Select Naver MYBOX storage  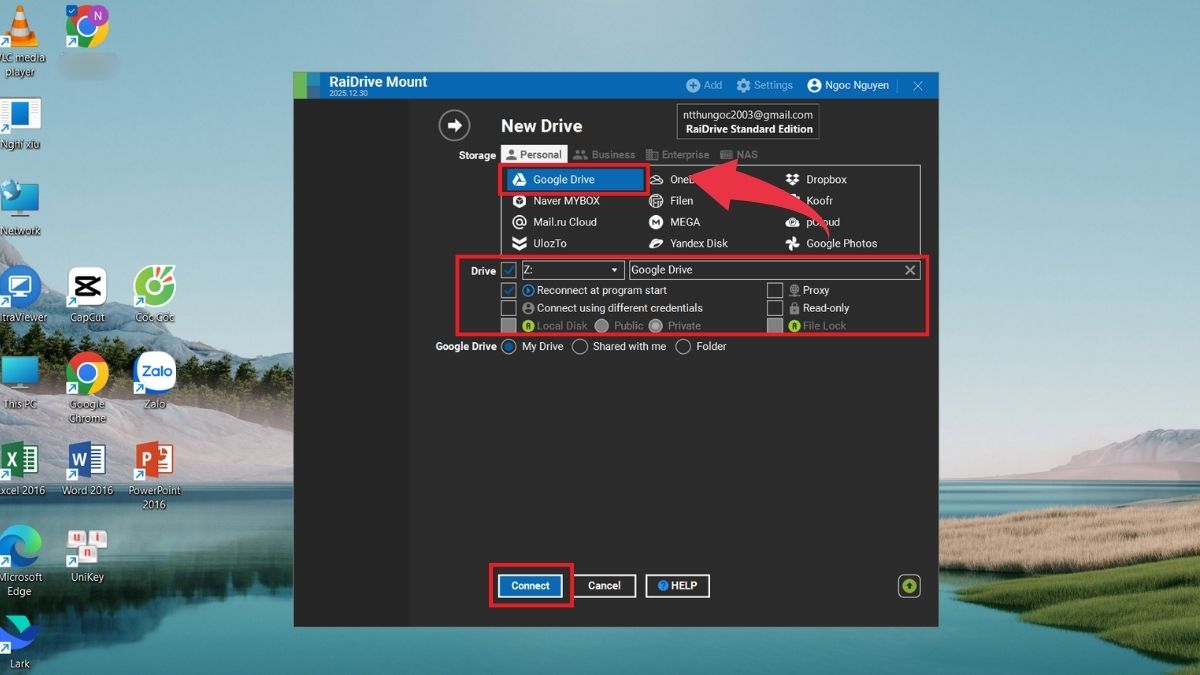556,201
